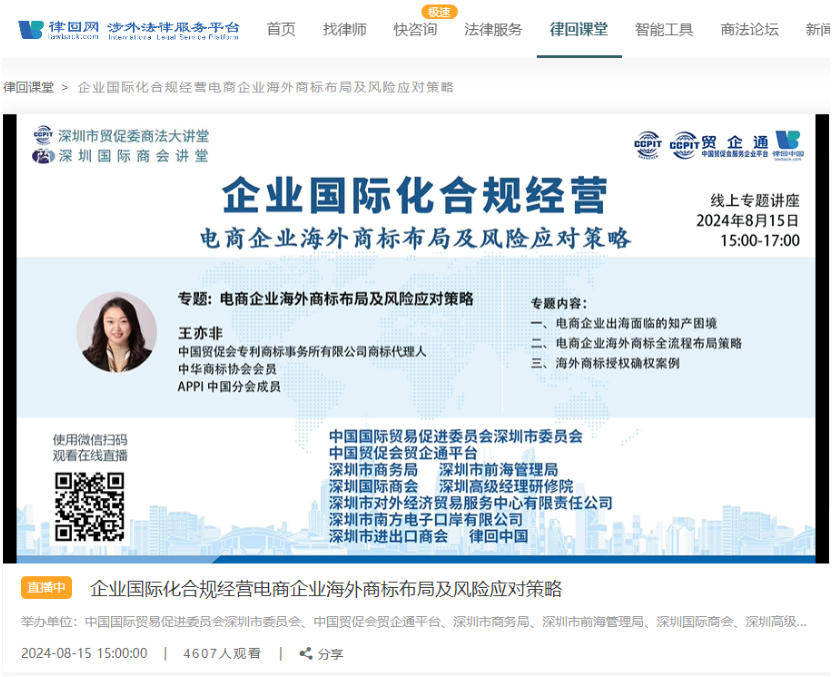Click the date 2024-08-15 15:00:00
This screenshot has width=840, height=677.
84,653
